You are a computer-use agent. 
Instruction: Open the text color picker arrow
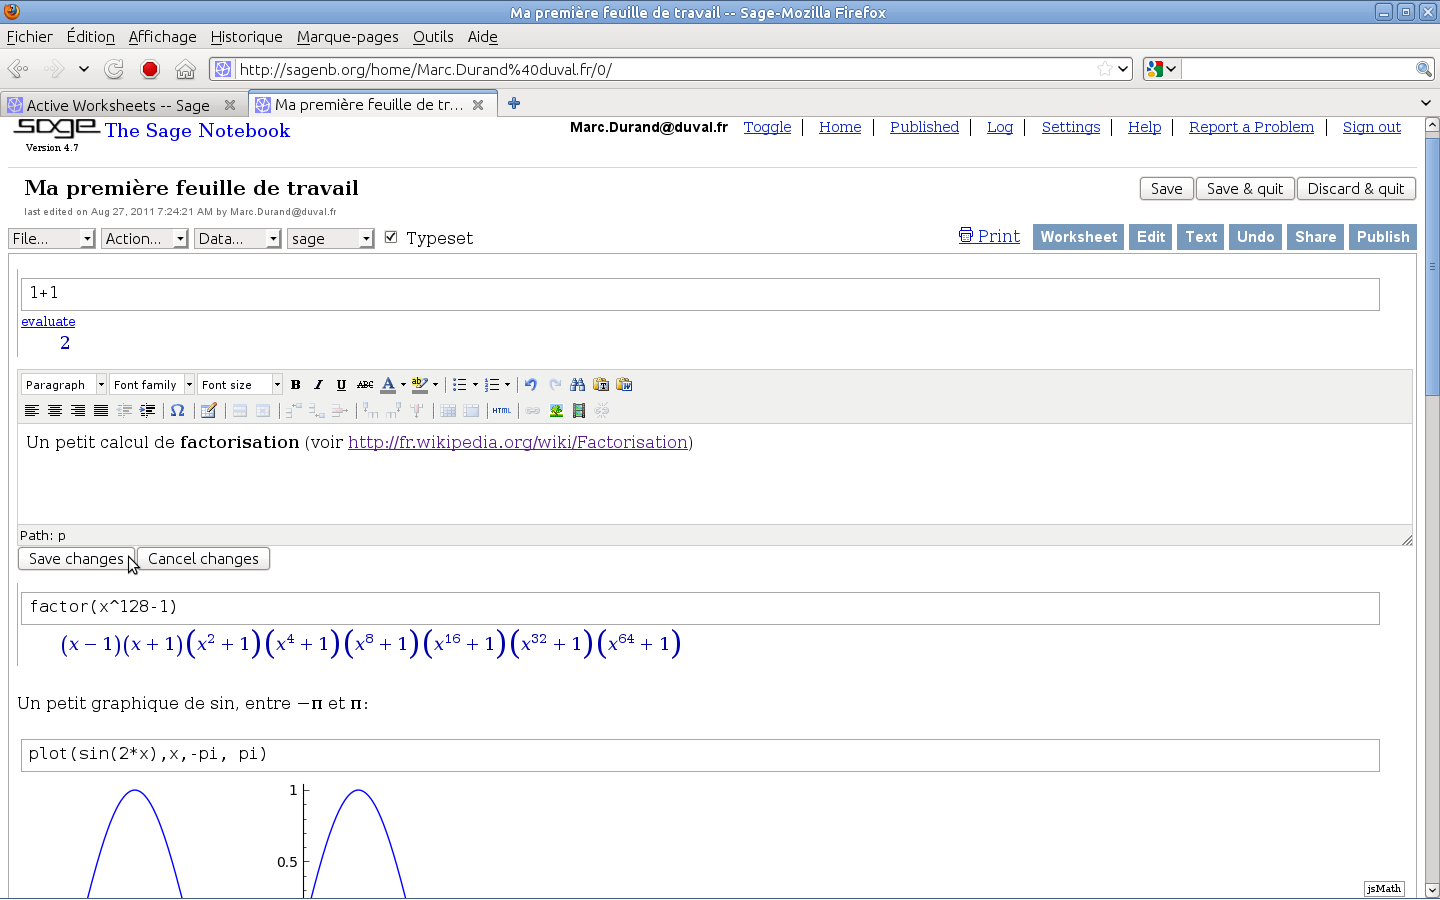coord(403,385)
